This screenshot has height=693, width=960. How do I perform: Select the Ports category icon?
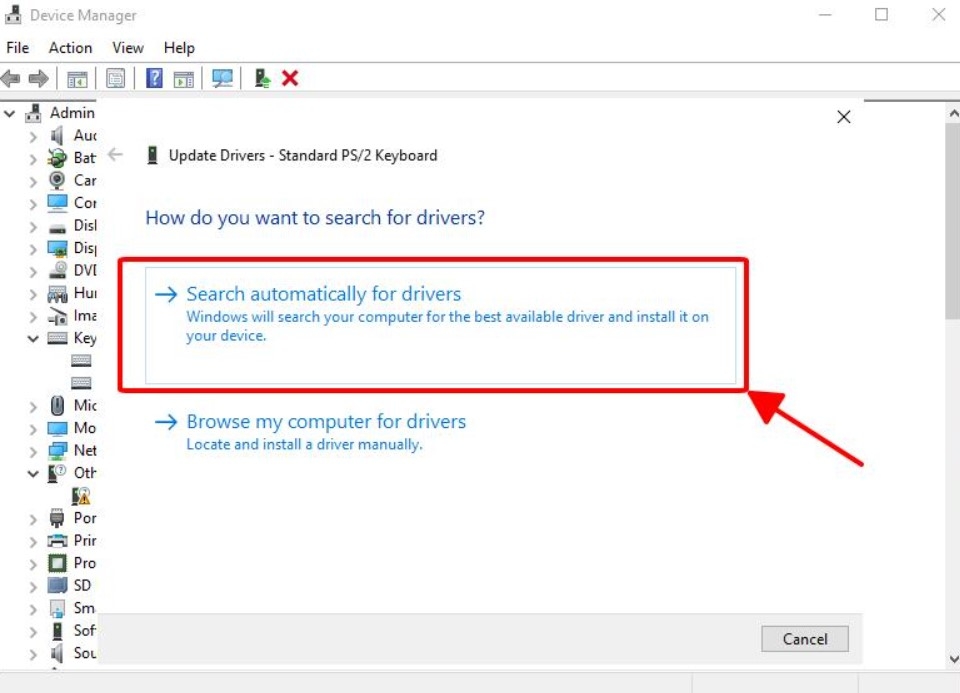click(57, 518)
